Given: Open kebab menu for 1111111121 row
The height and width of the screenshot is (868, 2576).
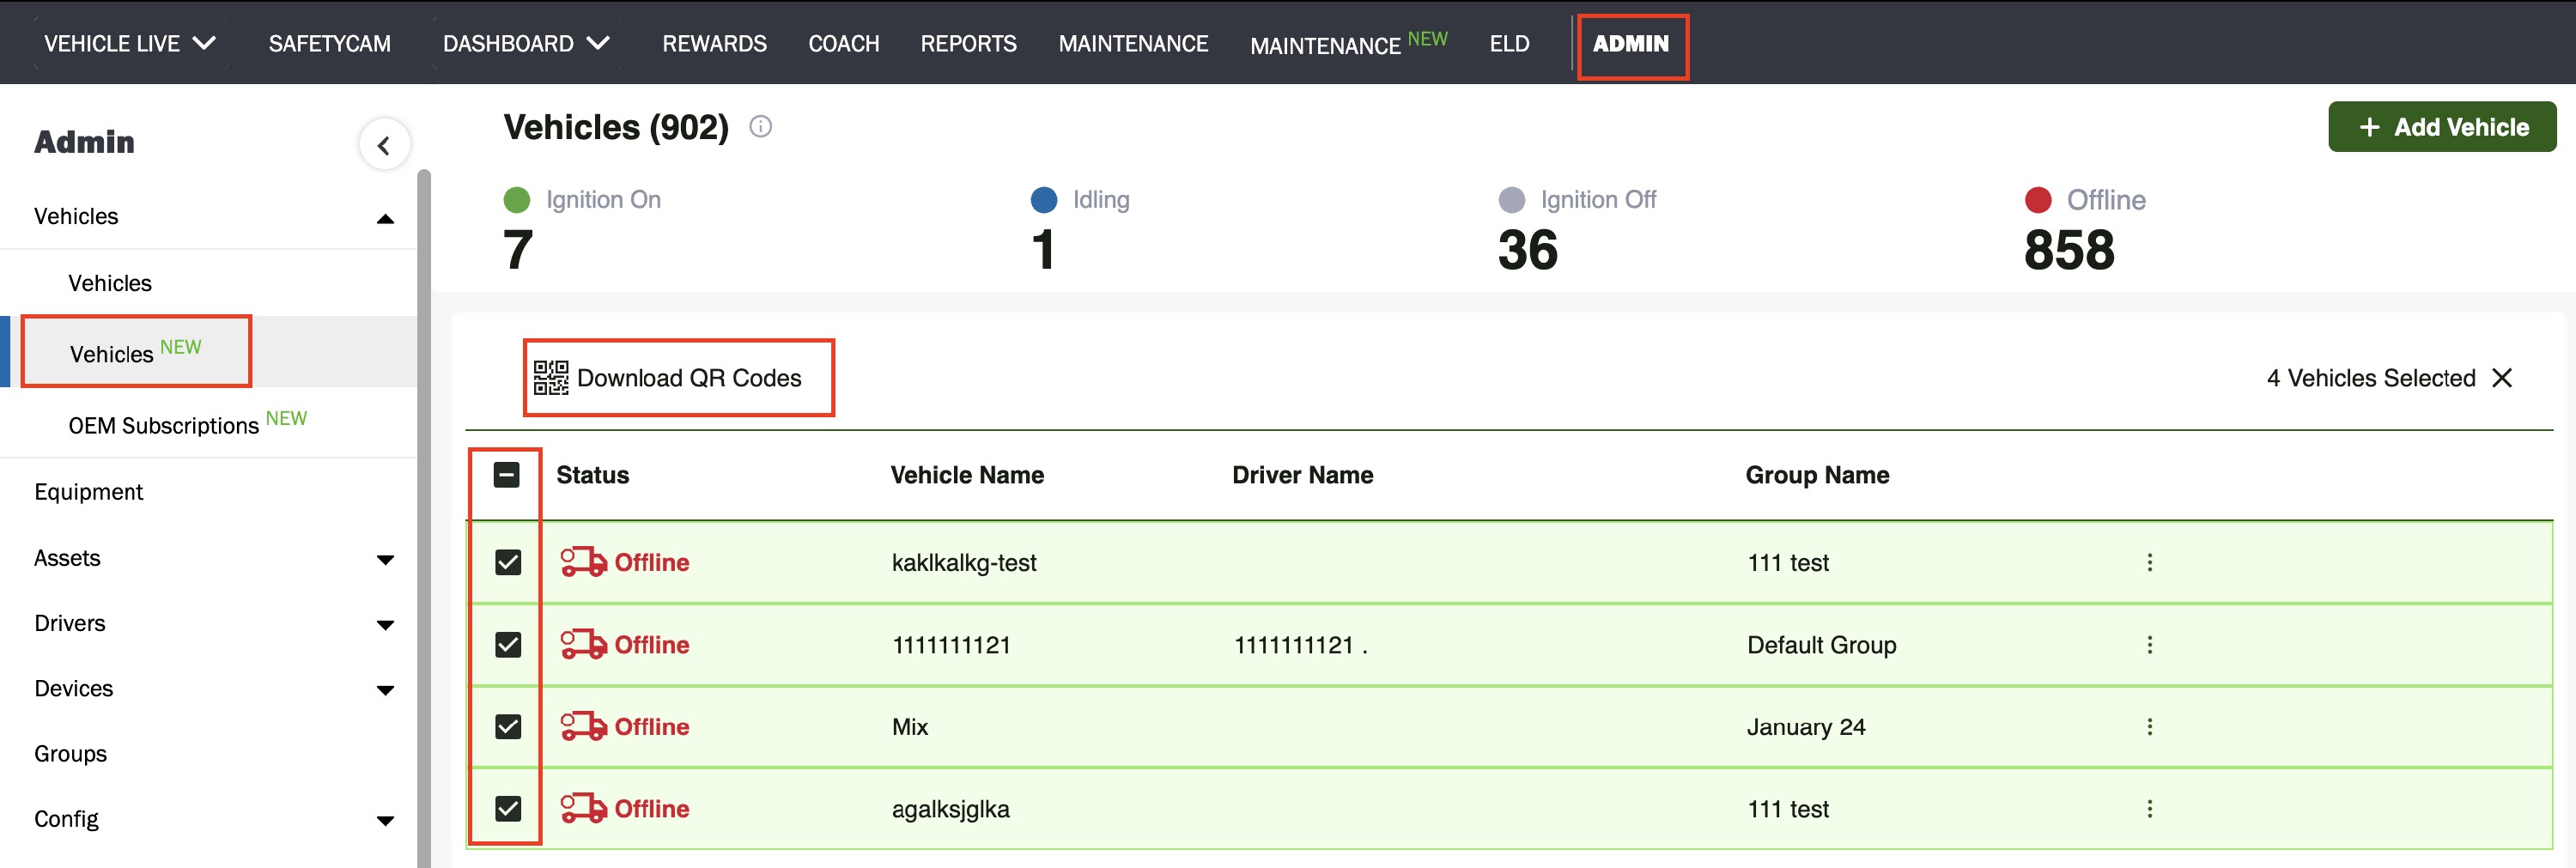Looking at the screenshot, I should point(2149,645).
